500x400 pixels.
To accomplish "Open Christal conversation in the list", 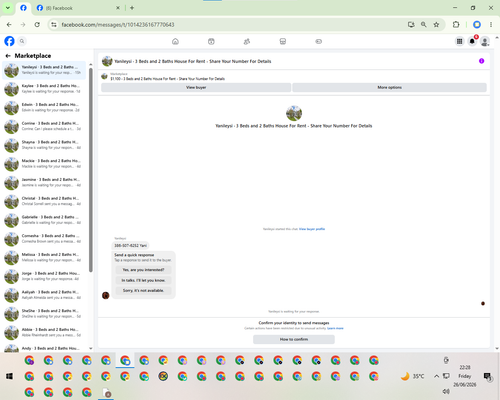I will (x=44, y=201).
